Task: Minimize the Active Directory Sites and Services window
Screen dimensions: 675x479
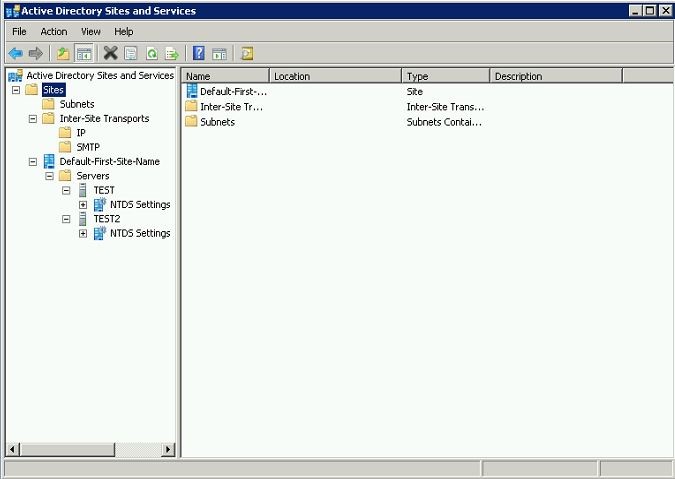Action: [x=635, y=11]
